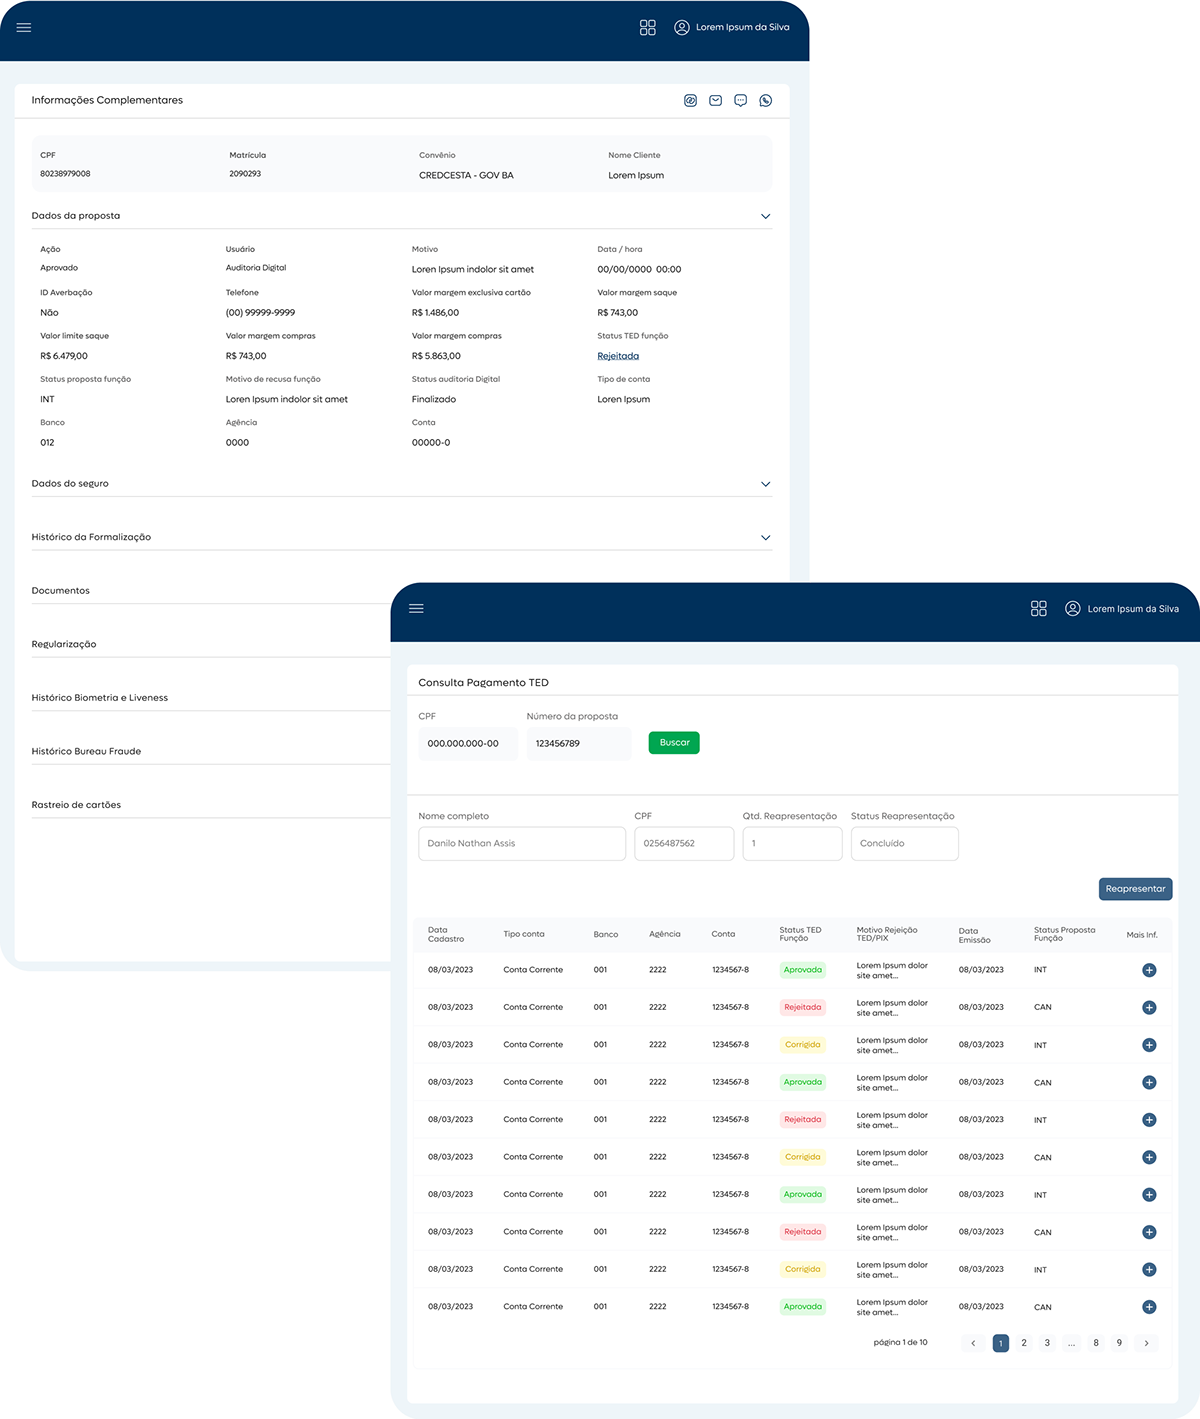The height and width of the screenshot is (1419, 1200).
Task: Click Aprovada badge in first table row
Action: coord(803,970)
